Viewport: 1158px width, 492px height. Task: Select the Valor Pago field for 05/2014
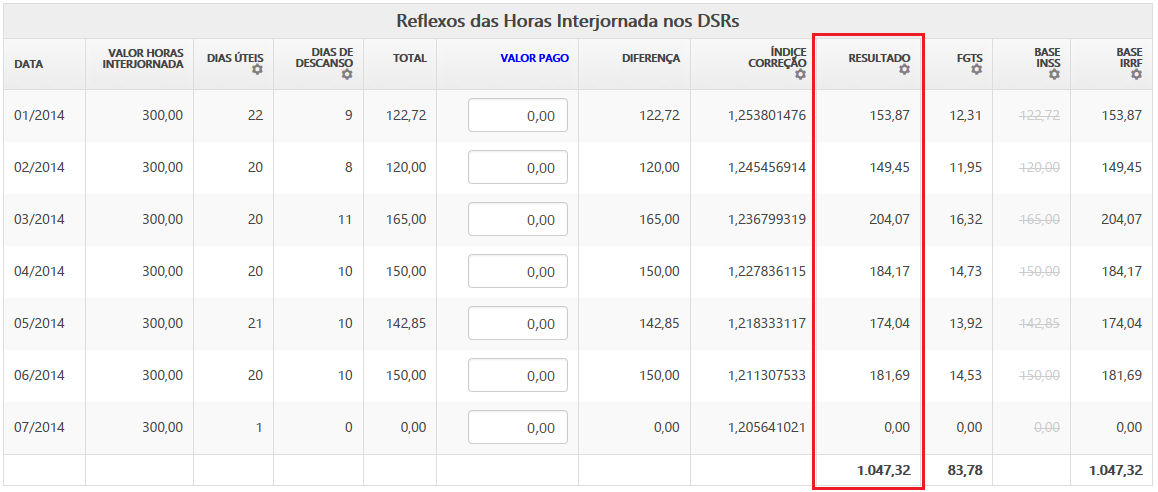pos(518,323)
